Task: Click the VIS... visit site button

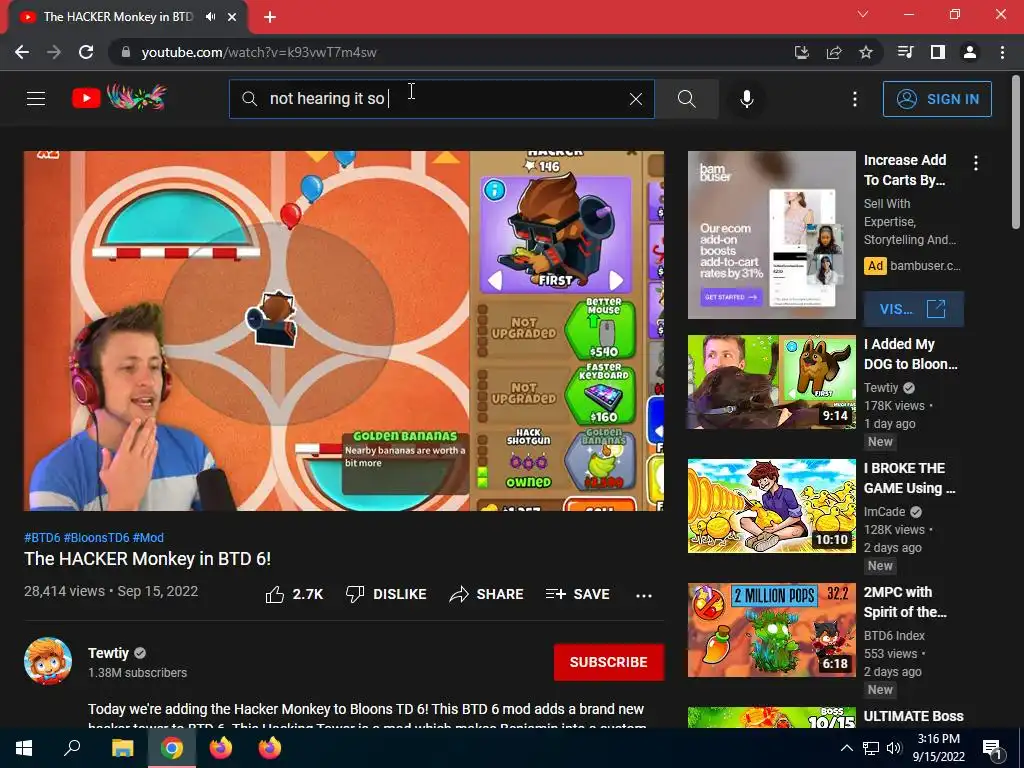Action: (x=914, y=309)
